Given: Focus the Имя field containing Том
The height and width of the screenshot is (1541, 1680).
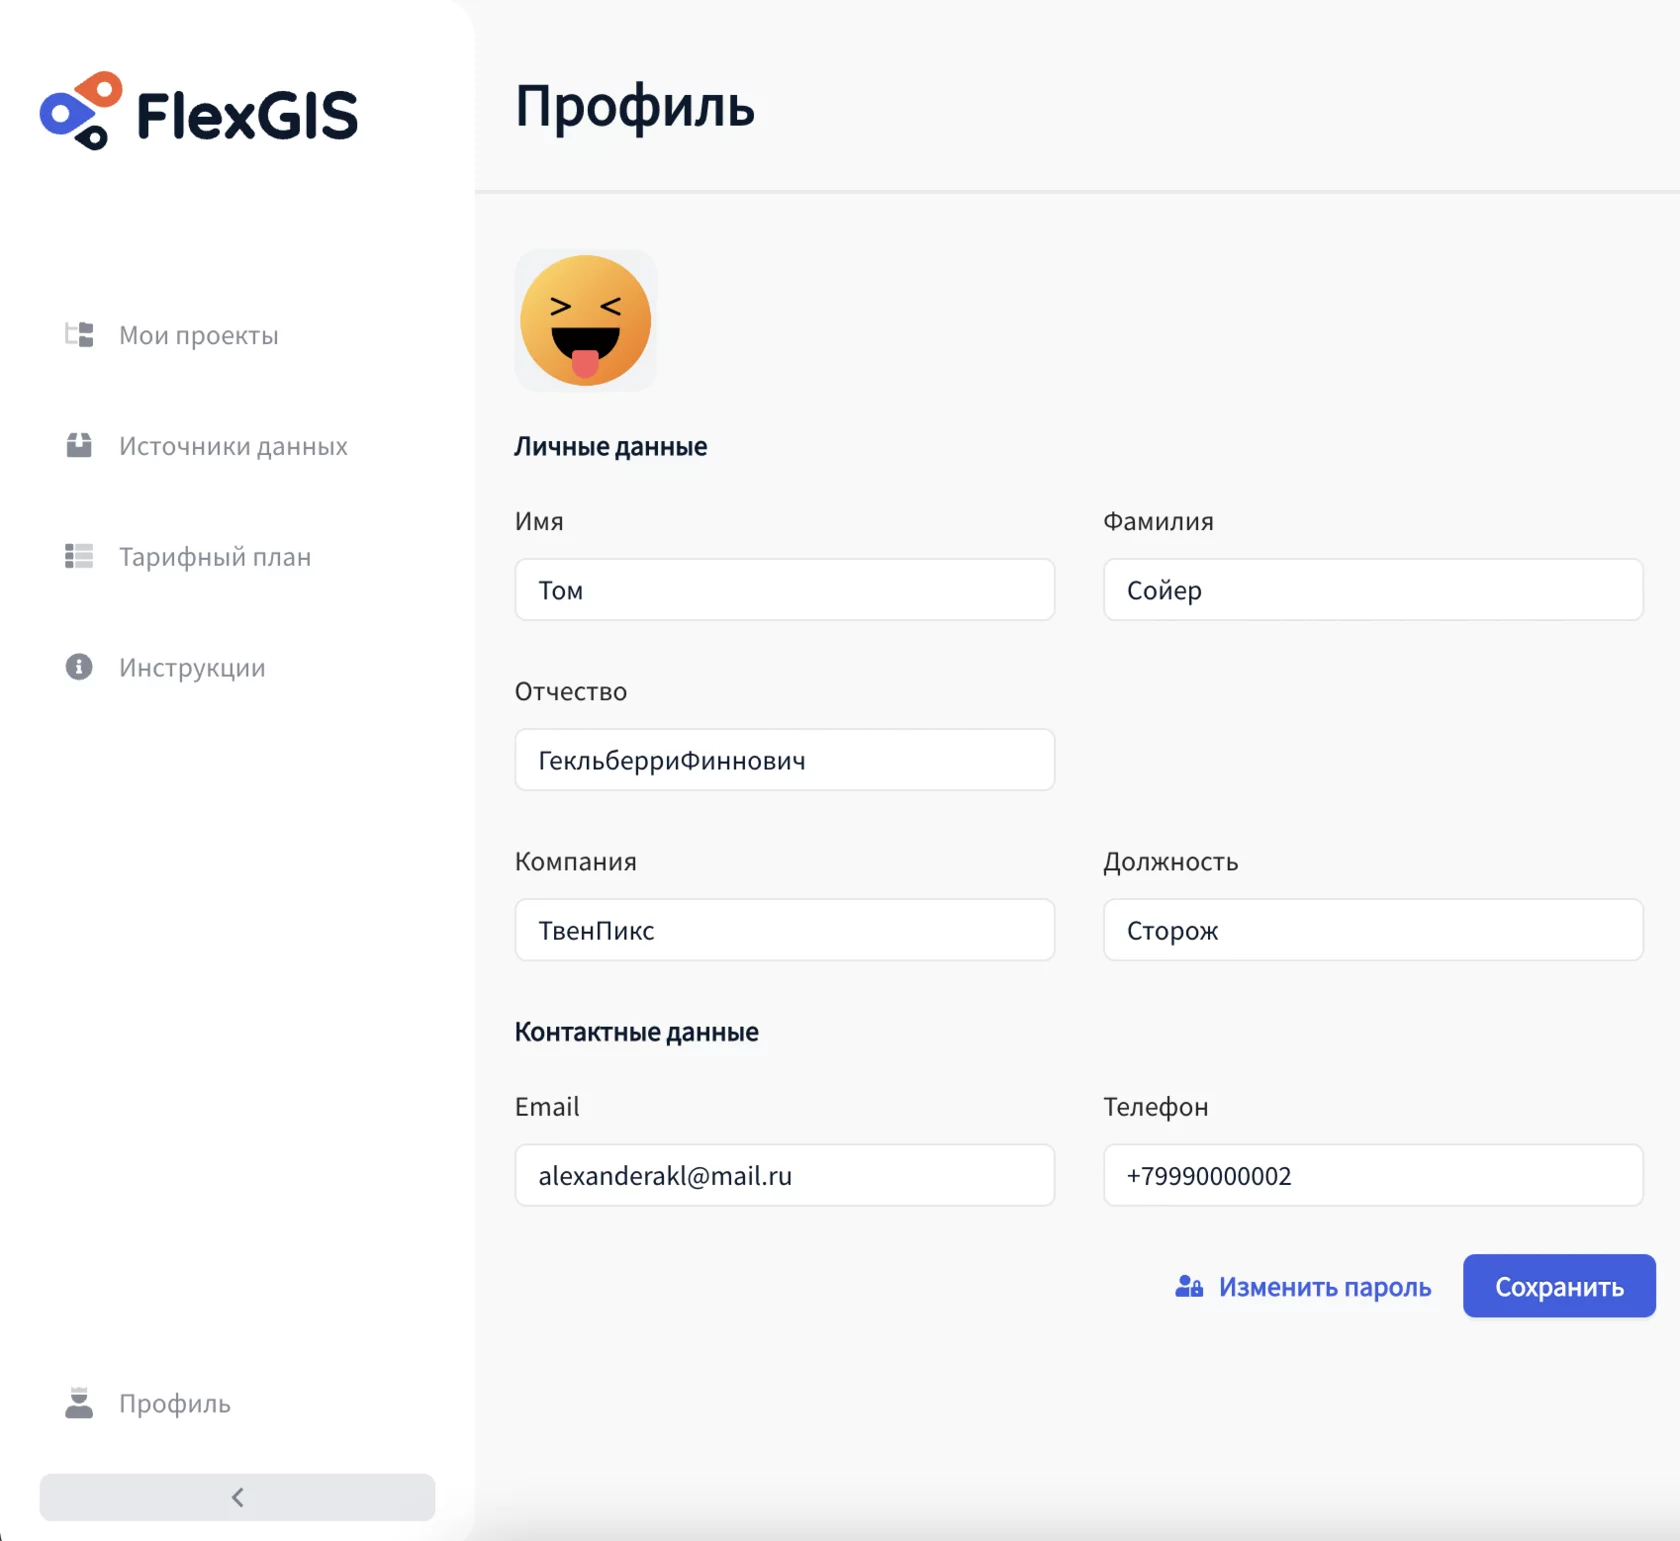Looking at the screenshot, I should [x=784, y=590].
